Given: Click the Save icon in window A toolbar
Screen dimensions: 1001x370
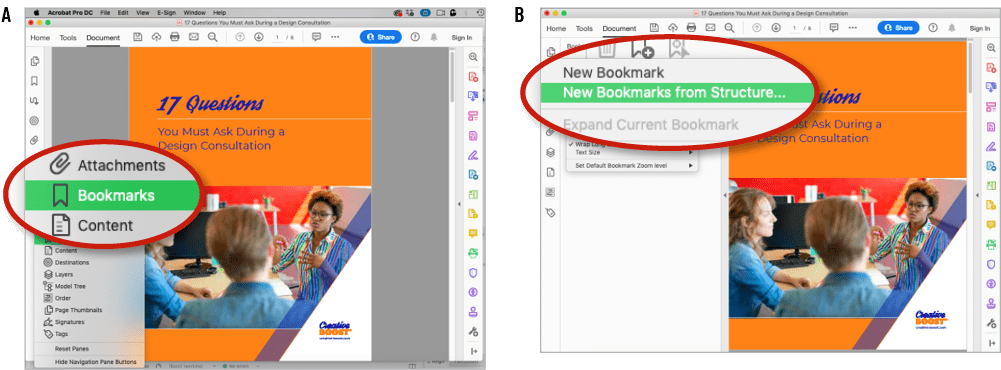Looking at the screenshot, I should [138, 37].
